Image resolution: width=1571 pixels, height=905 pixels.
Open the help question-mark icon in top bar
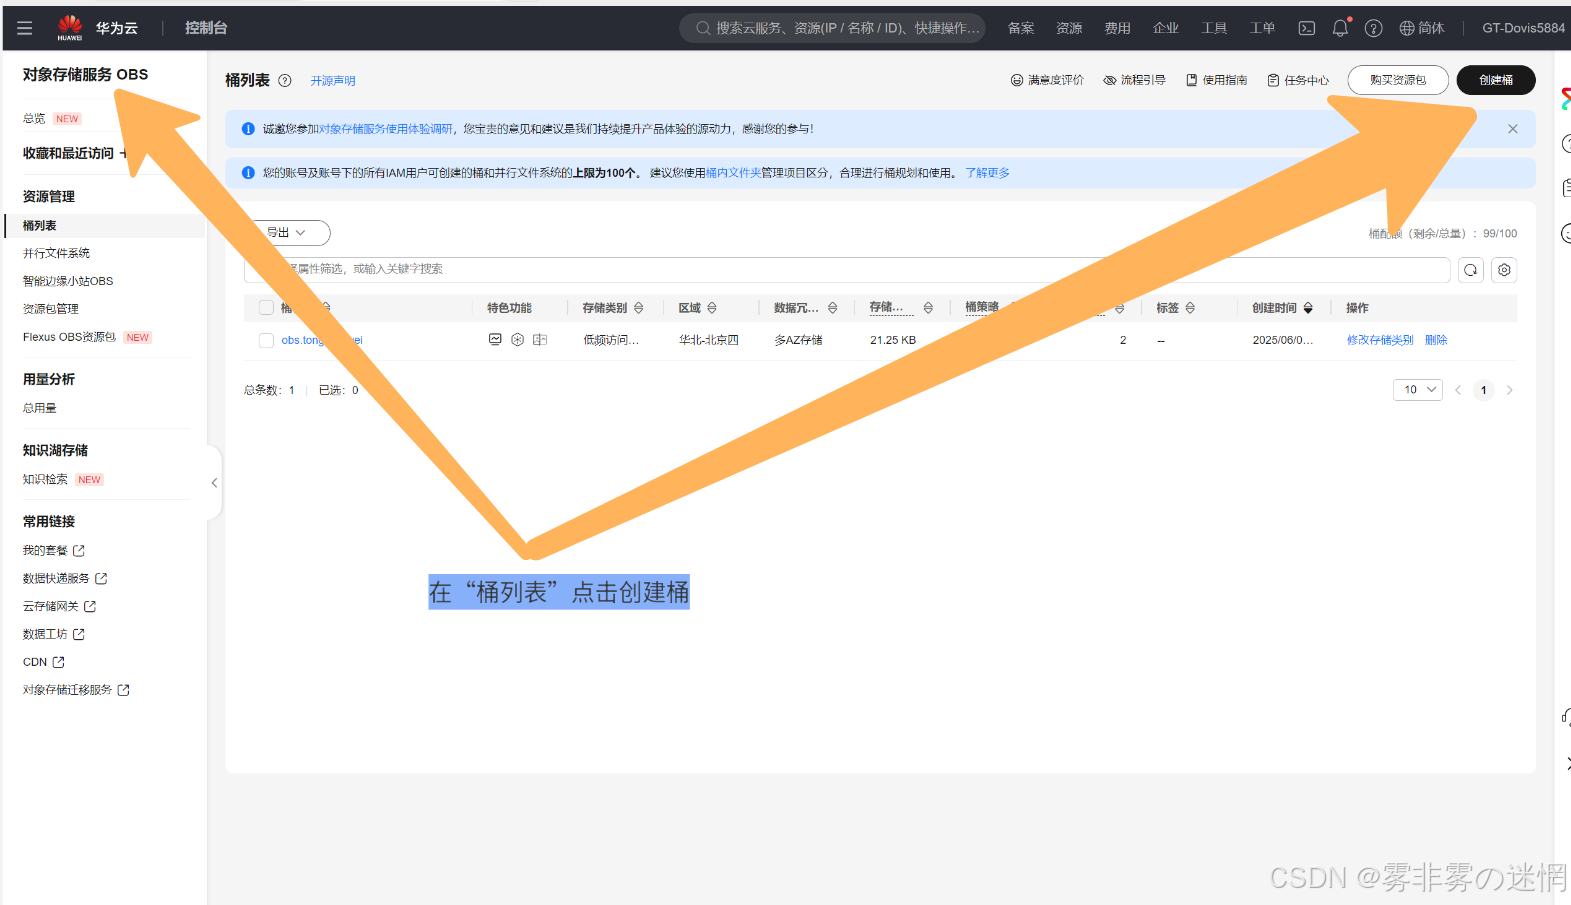click(x=1374, y=28)
